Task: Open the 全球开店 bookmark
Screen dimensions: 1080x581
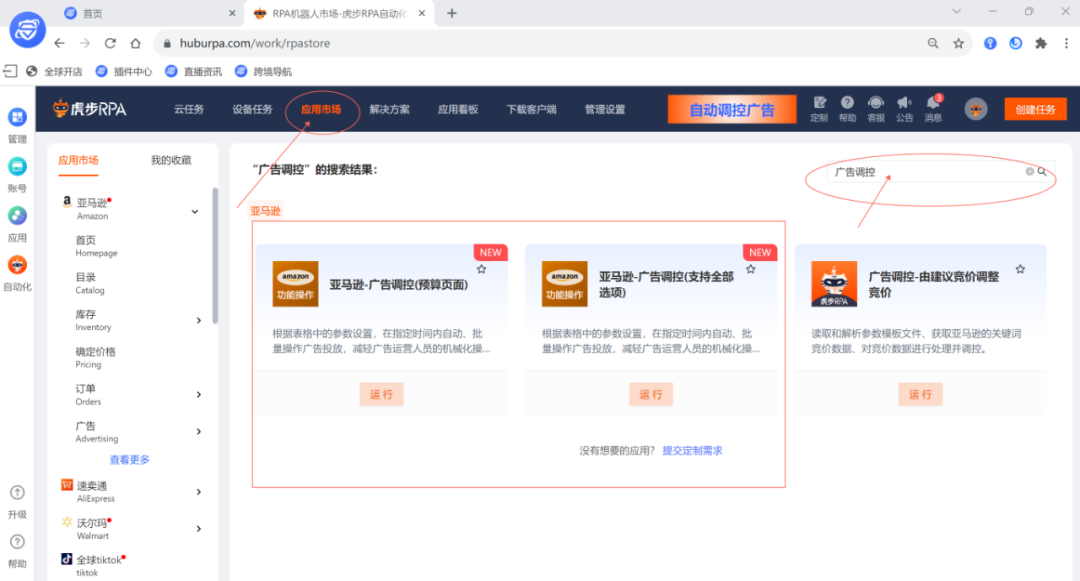Action: 54,72
